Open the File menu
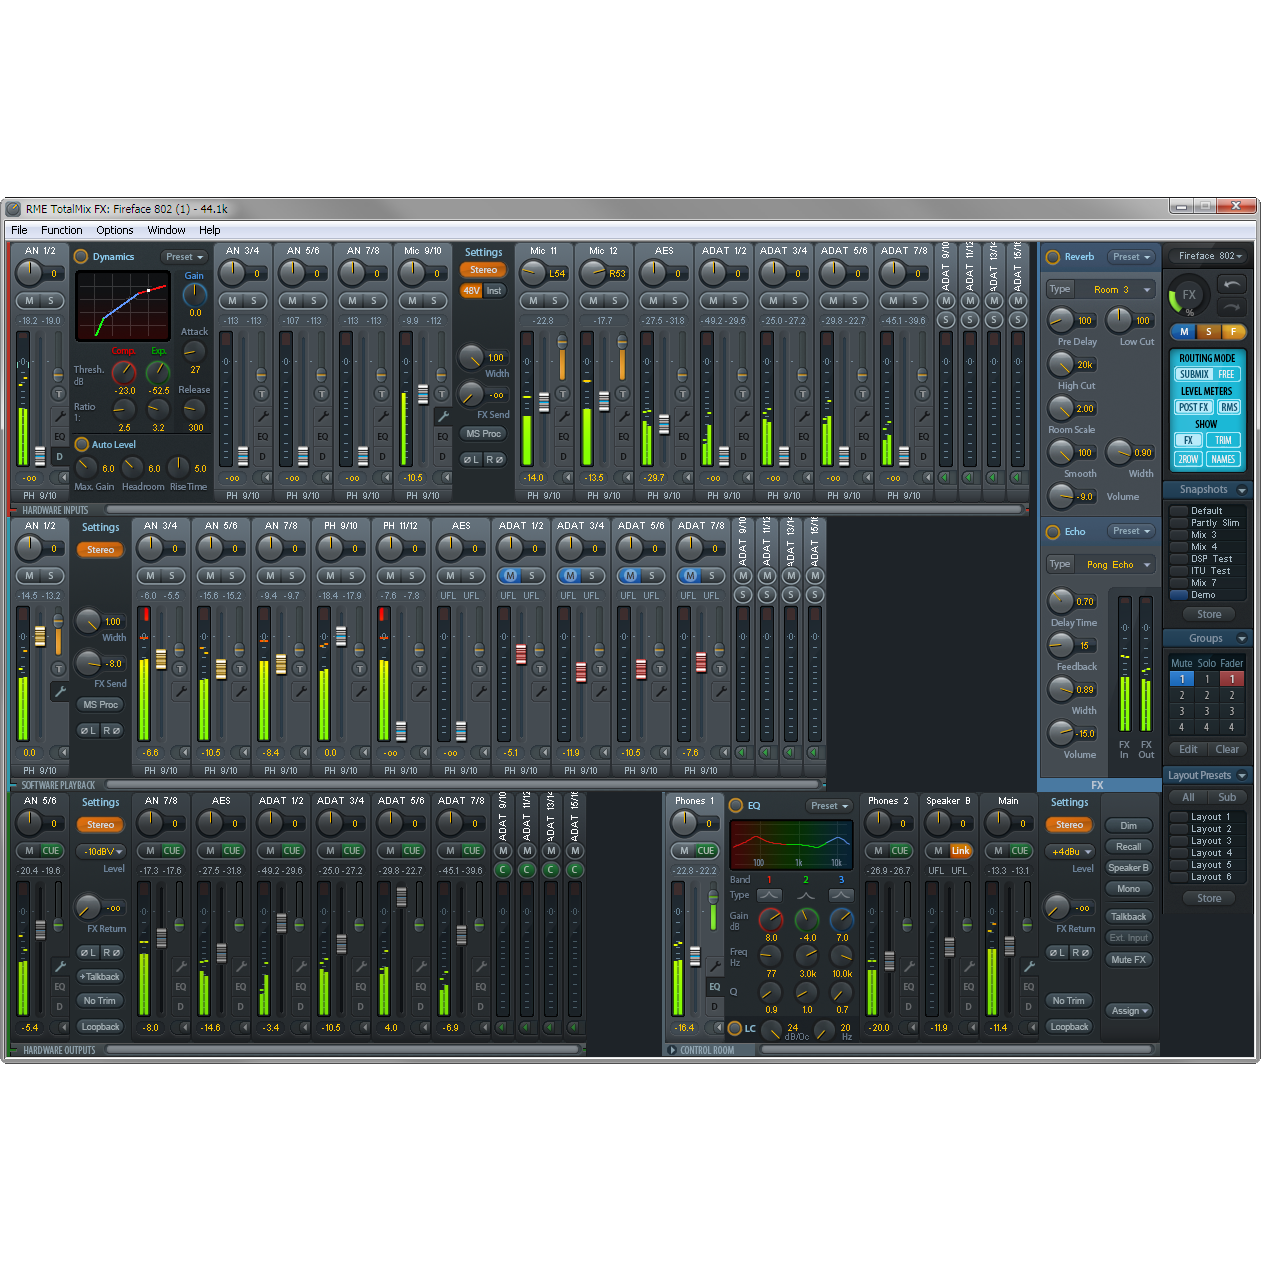The width and height of the screenshot is (1261, 1261). tap(19, 230)
